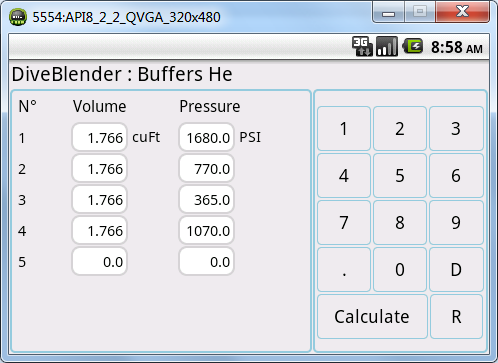498x363 pixels.
Task: Select buffer 1 pressure field 1680.0
Action: point(207,137)
